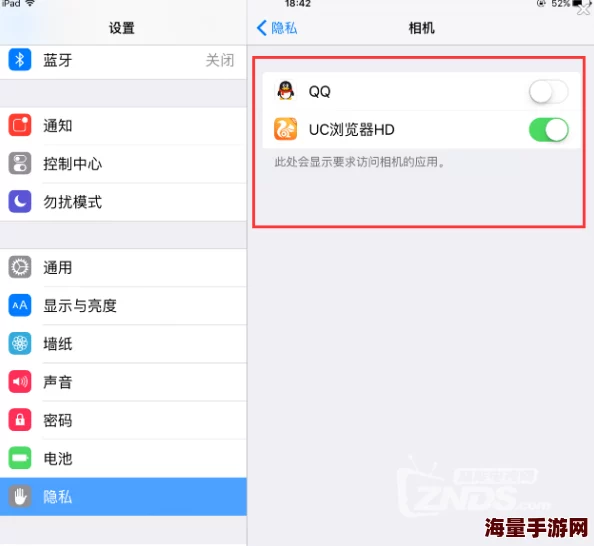Disable camera access for UC浏览器HD
594x546 pixels.
click(x=549, y=130)
